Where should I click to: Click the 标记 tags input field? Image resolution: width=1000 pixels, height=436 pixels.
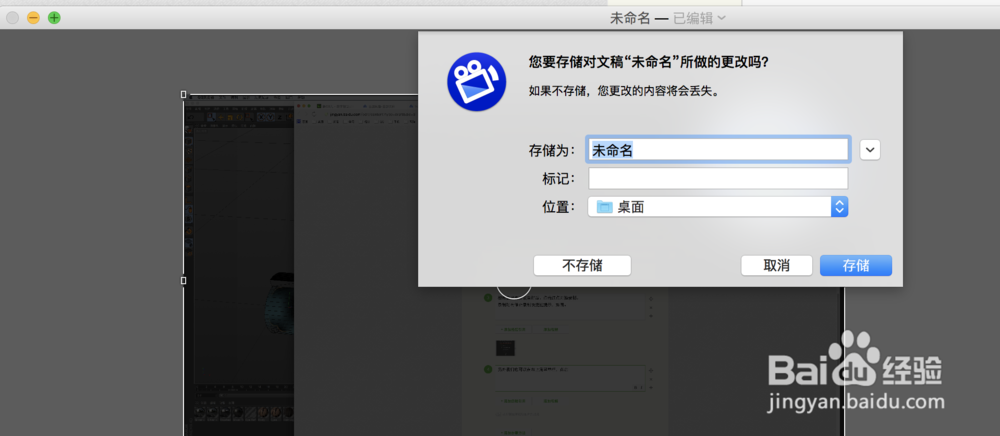pyautogui.click(x=718, y=178)
